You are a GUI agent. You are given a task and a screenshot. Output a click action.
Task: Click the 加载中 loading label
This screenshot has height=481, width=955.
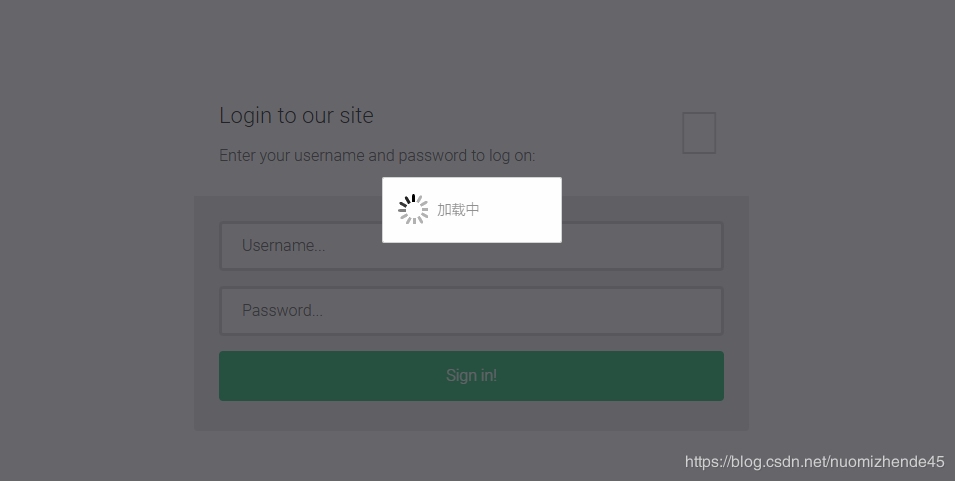pos(458,210)
